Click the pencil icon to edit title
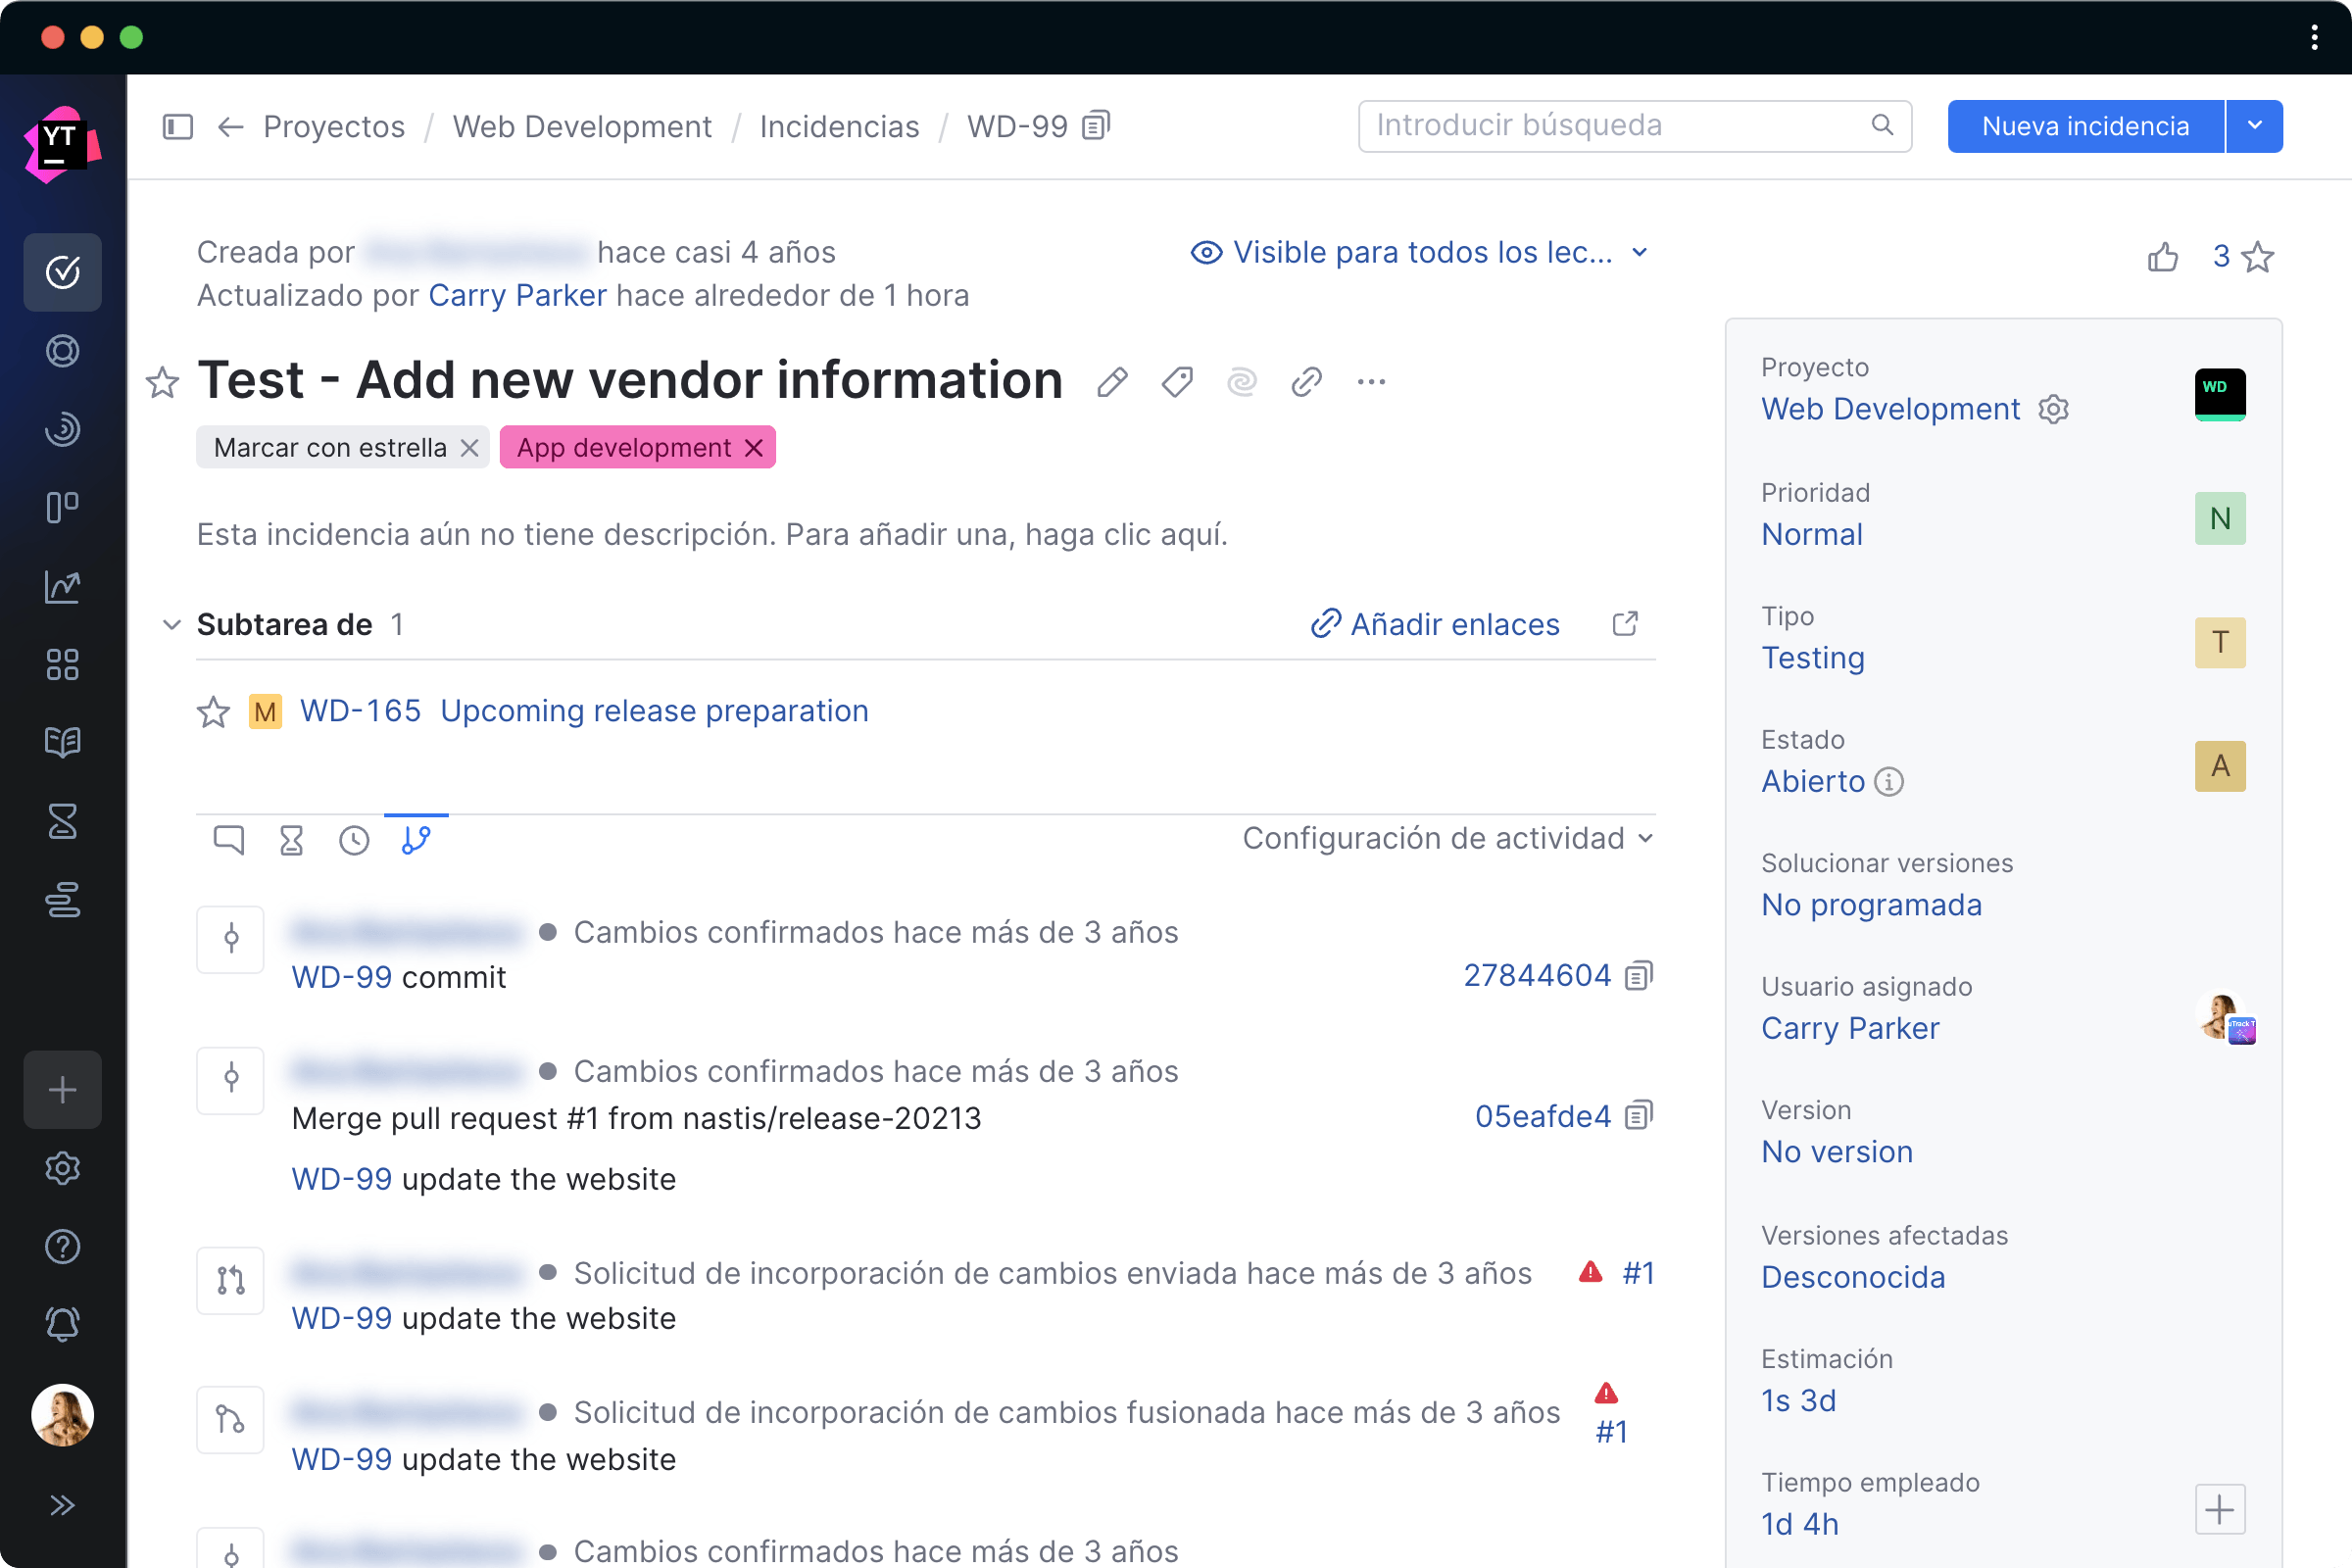This screenshot has height=1568, width=2352. (1112, 381)
